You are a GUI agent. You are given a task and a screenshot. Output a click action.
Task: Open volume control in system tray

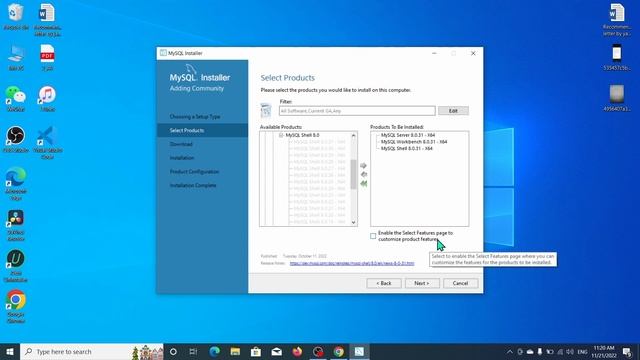(570, 351)
